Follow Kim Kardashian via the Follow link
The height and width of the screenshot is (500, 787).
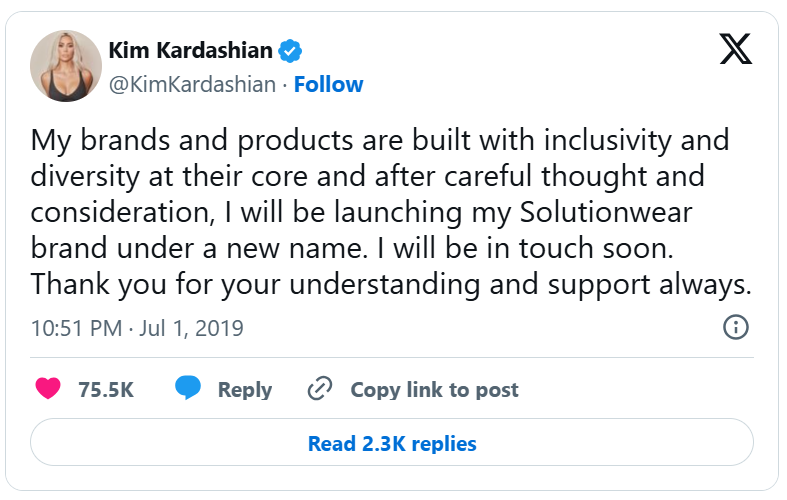point(328,84)
